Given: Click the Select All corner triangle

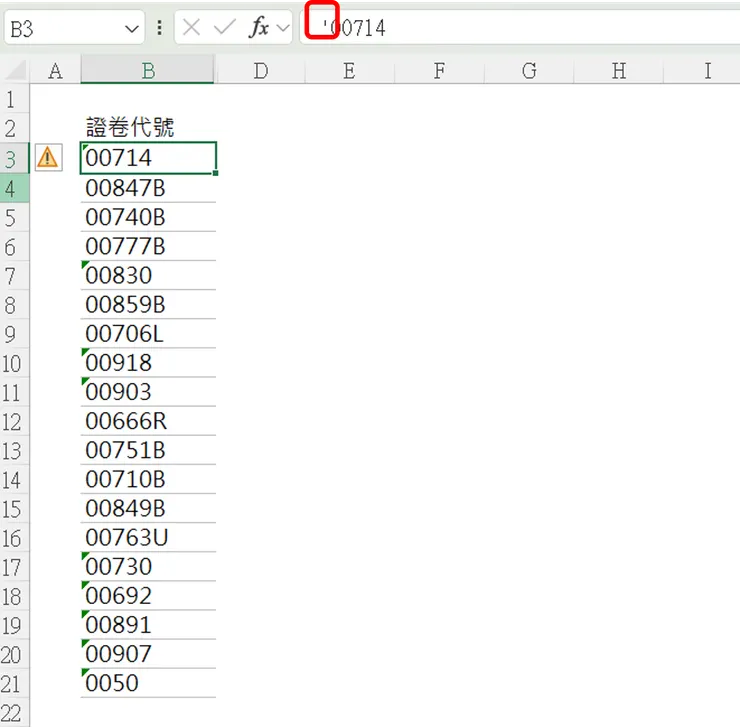Looking at the screenshot, I should coord(16,71).
